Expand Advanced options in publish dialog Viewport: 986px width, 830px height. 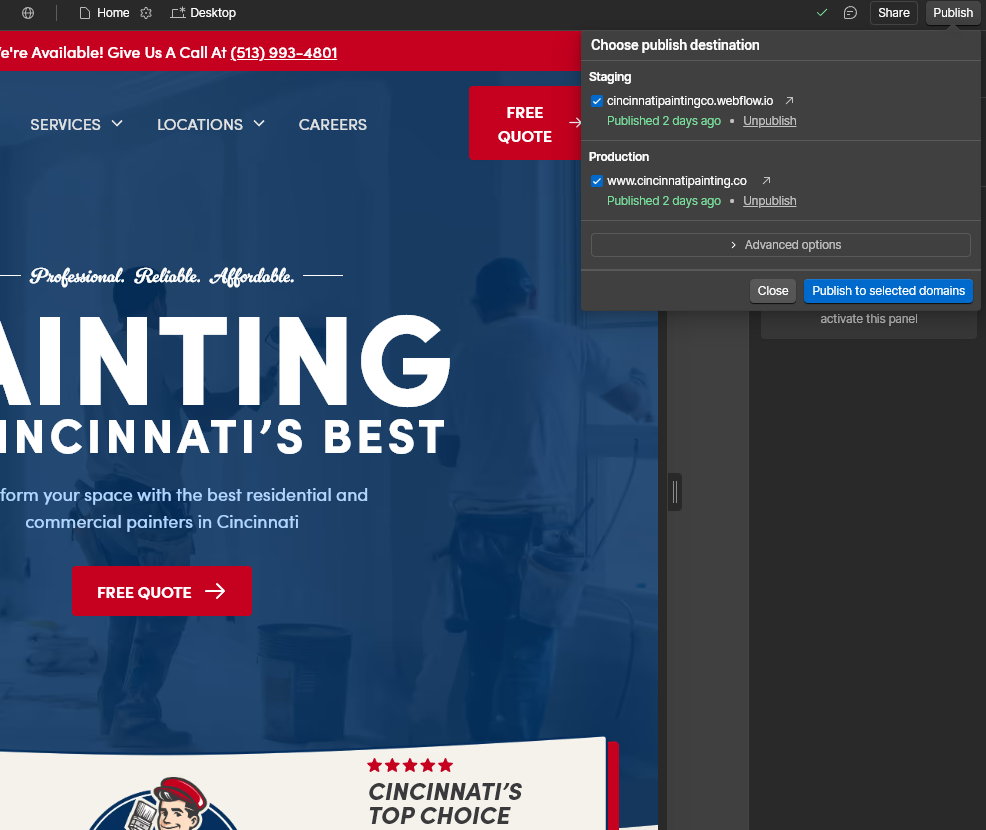click(x=780, y=245)
